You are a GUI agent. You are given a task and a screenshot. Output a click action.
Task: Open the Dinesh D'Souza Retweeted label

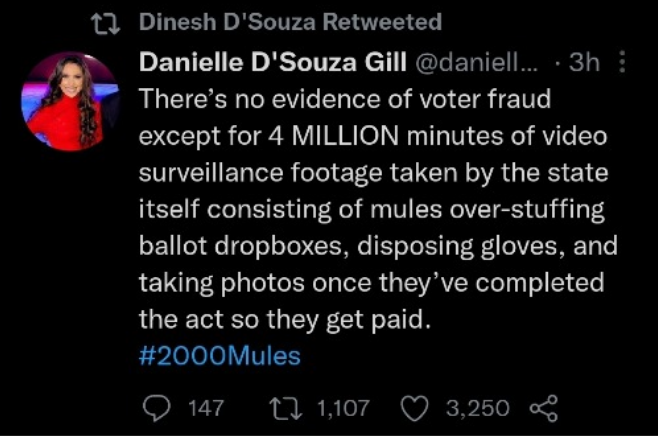pos(290,22)
